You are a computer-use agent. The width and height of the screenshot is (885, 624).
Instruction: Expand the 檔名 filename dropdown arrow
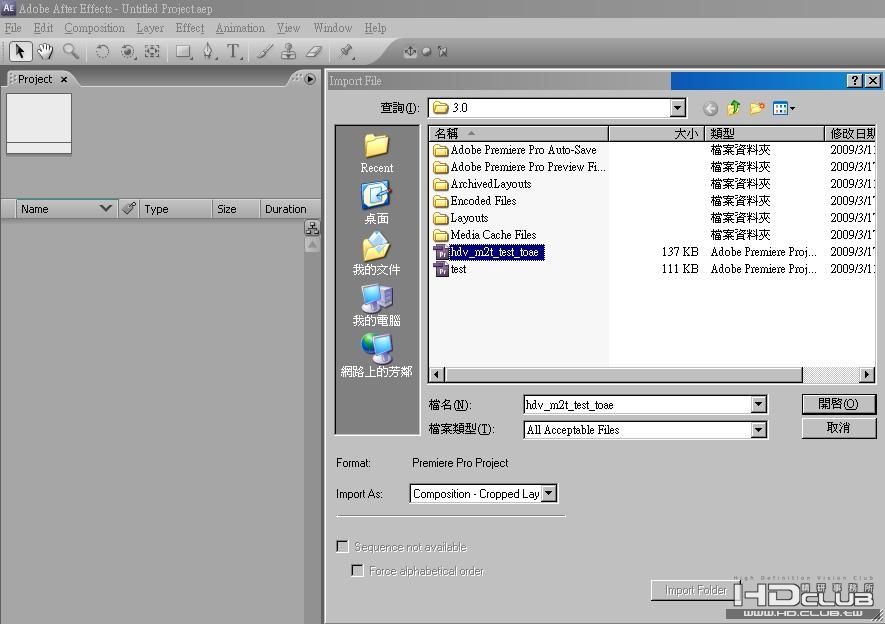pos(759,404)
